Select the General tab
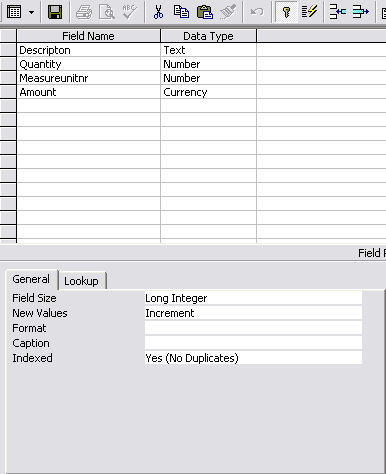386x474 pixels. (x=31, y=279)
